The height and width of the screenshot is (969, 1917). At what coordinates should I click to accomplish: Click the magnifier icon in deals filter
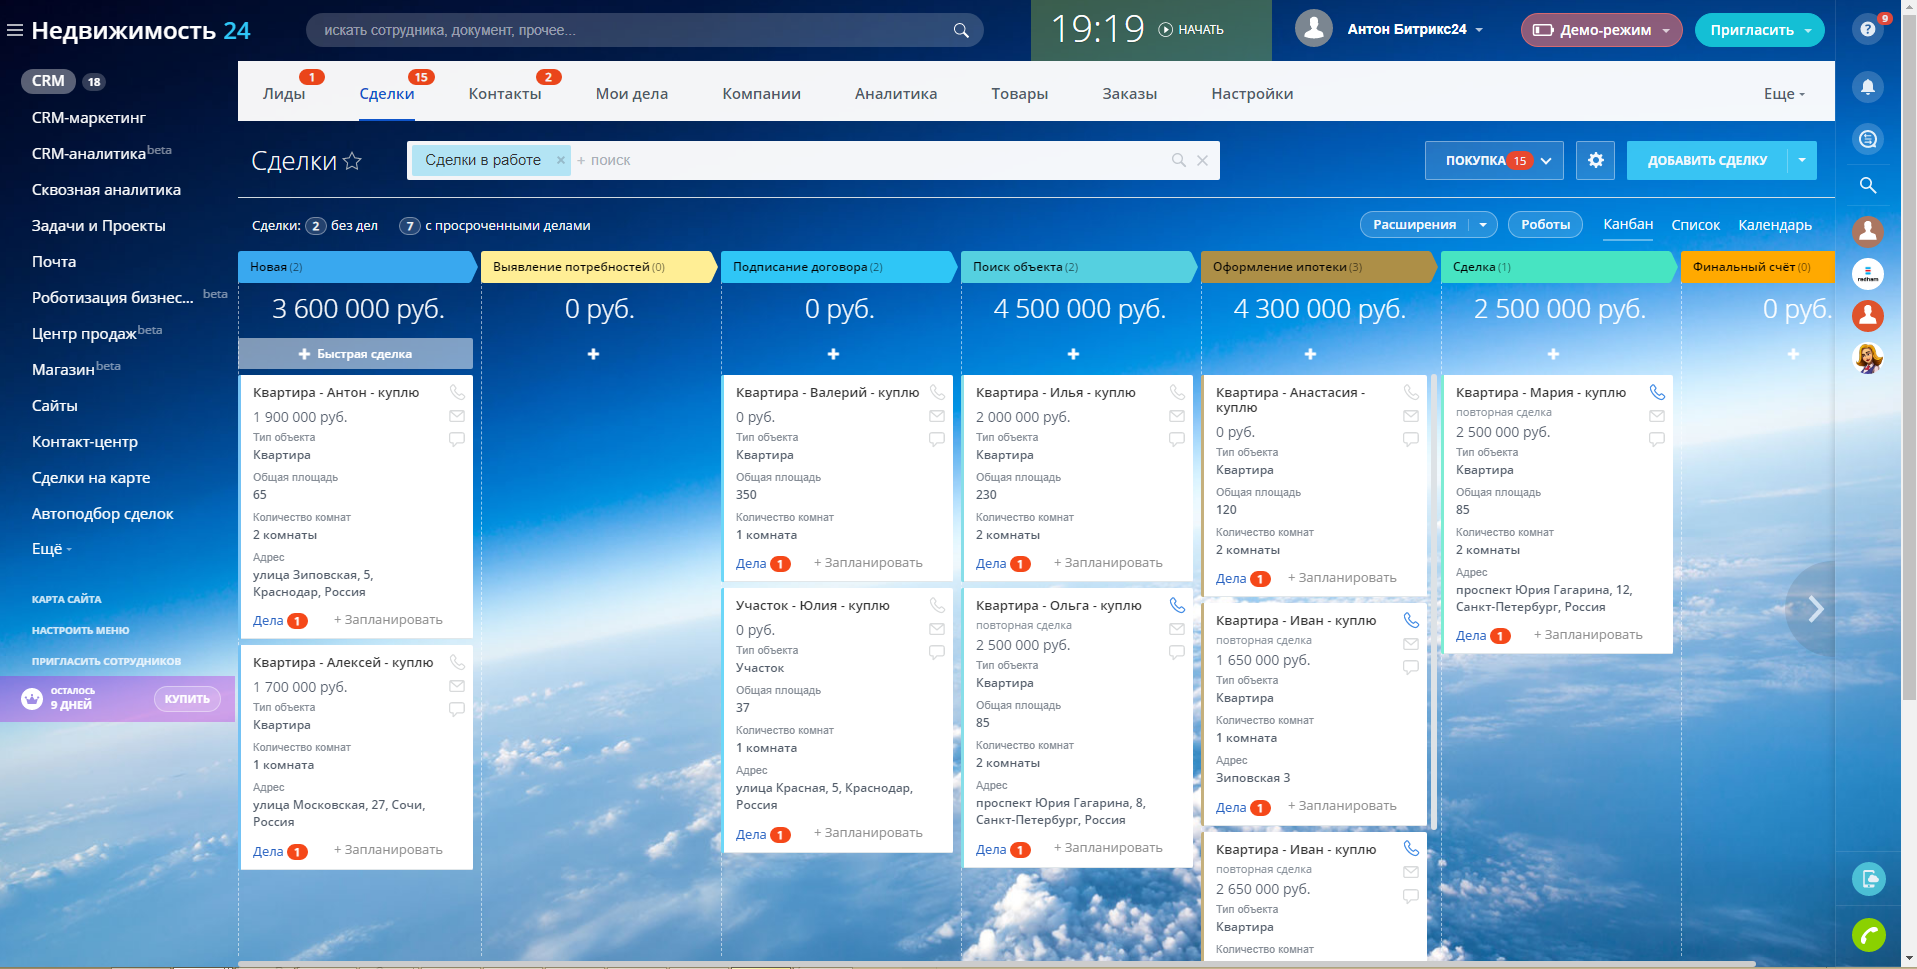[1179, 160]
